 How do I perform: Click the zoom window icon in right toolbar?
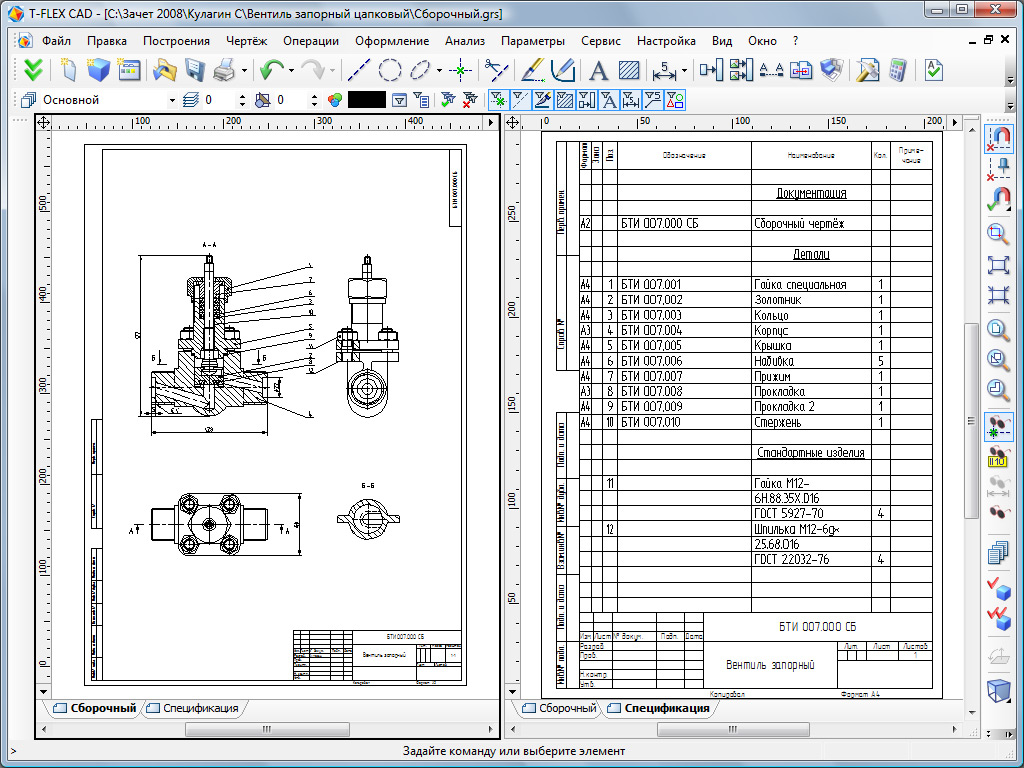coord(998,234)
